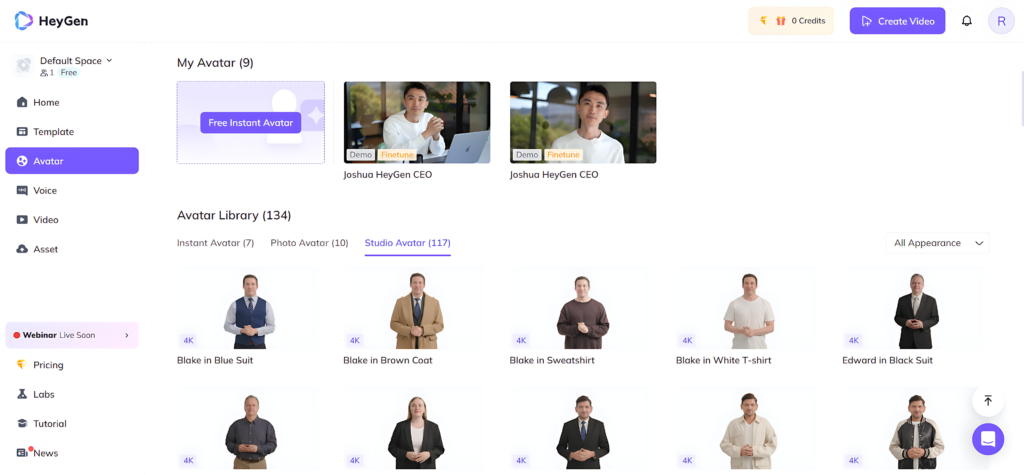This screenshot has width=1024, height=475.
Task: Click the Blake in White T-shirt label
Action: point(724,360)
